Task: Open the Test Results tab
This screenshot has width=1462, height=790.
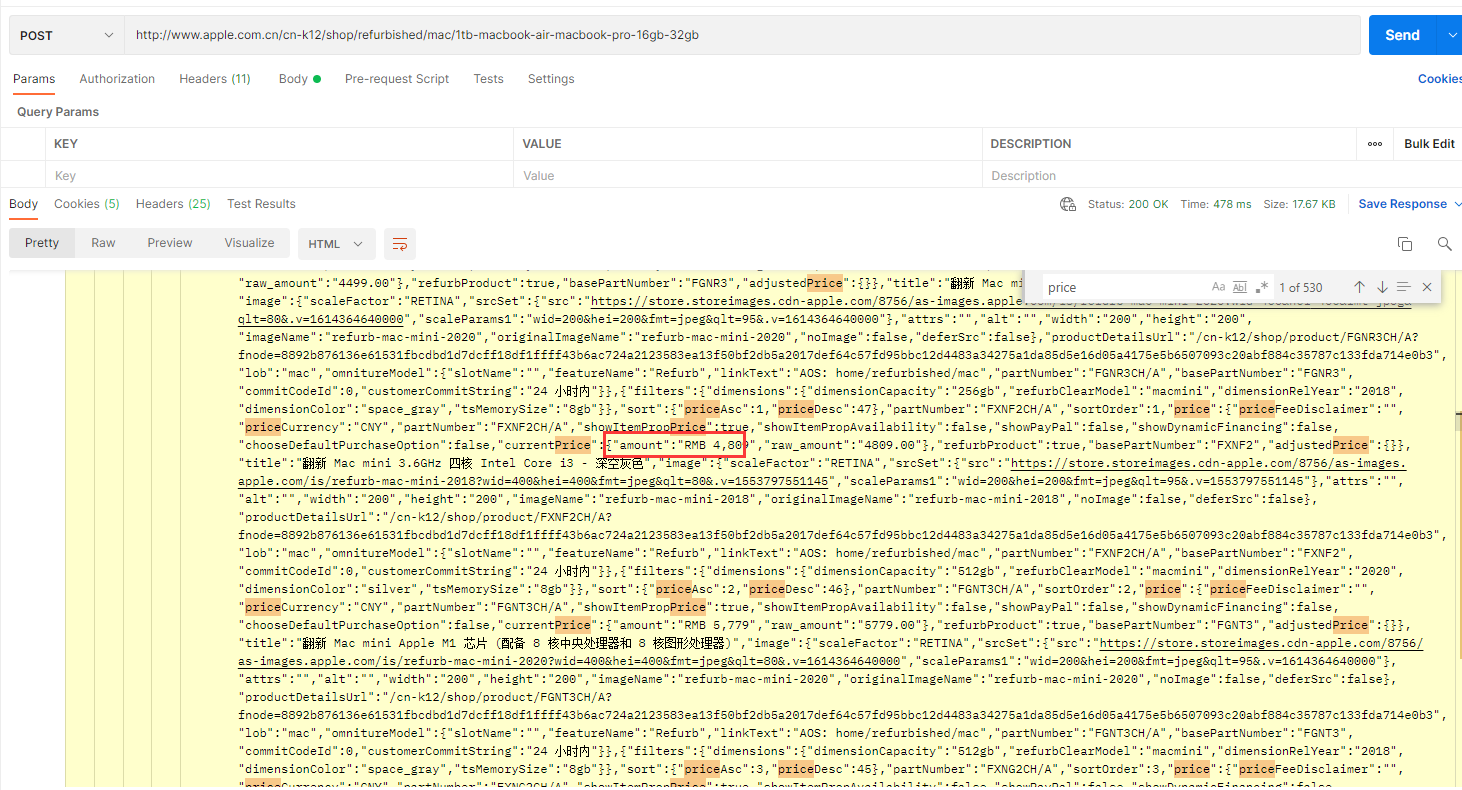Action: pyautogui.click(x=261, y=204)
